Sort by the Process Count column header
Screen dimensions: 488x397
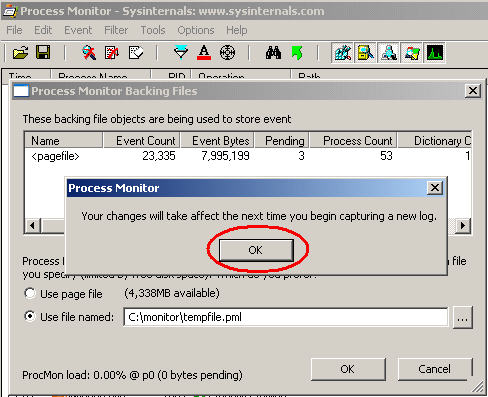click(x=354, y=141)
